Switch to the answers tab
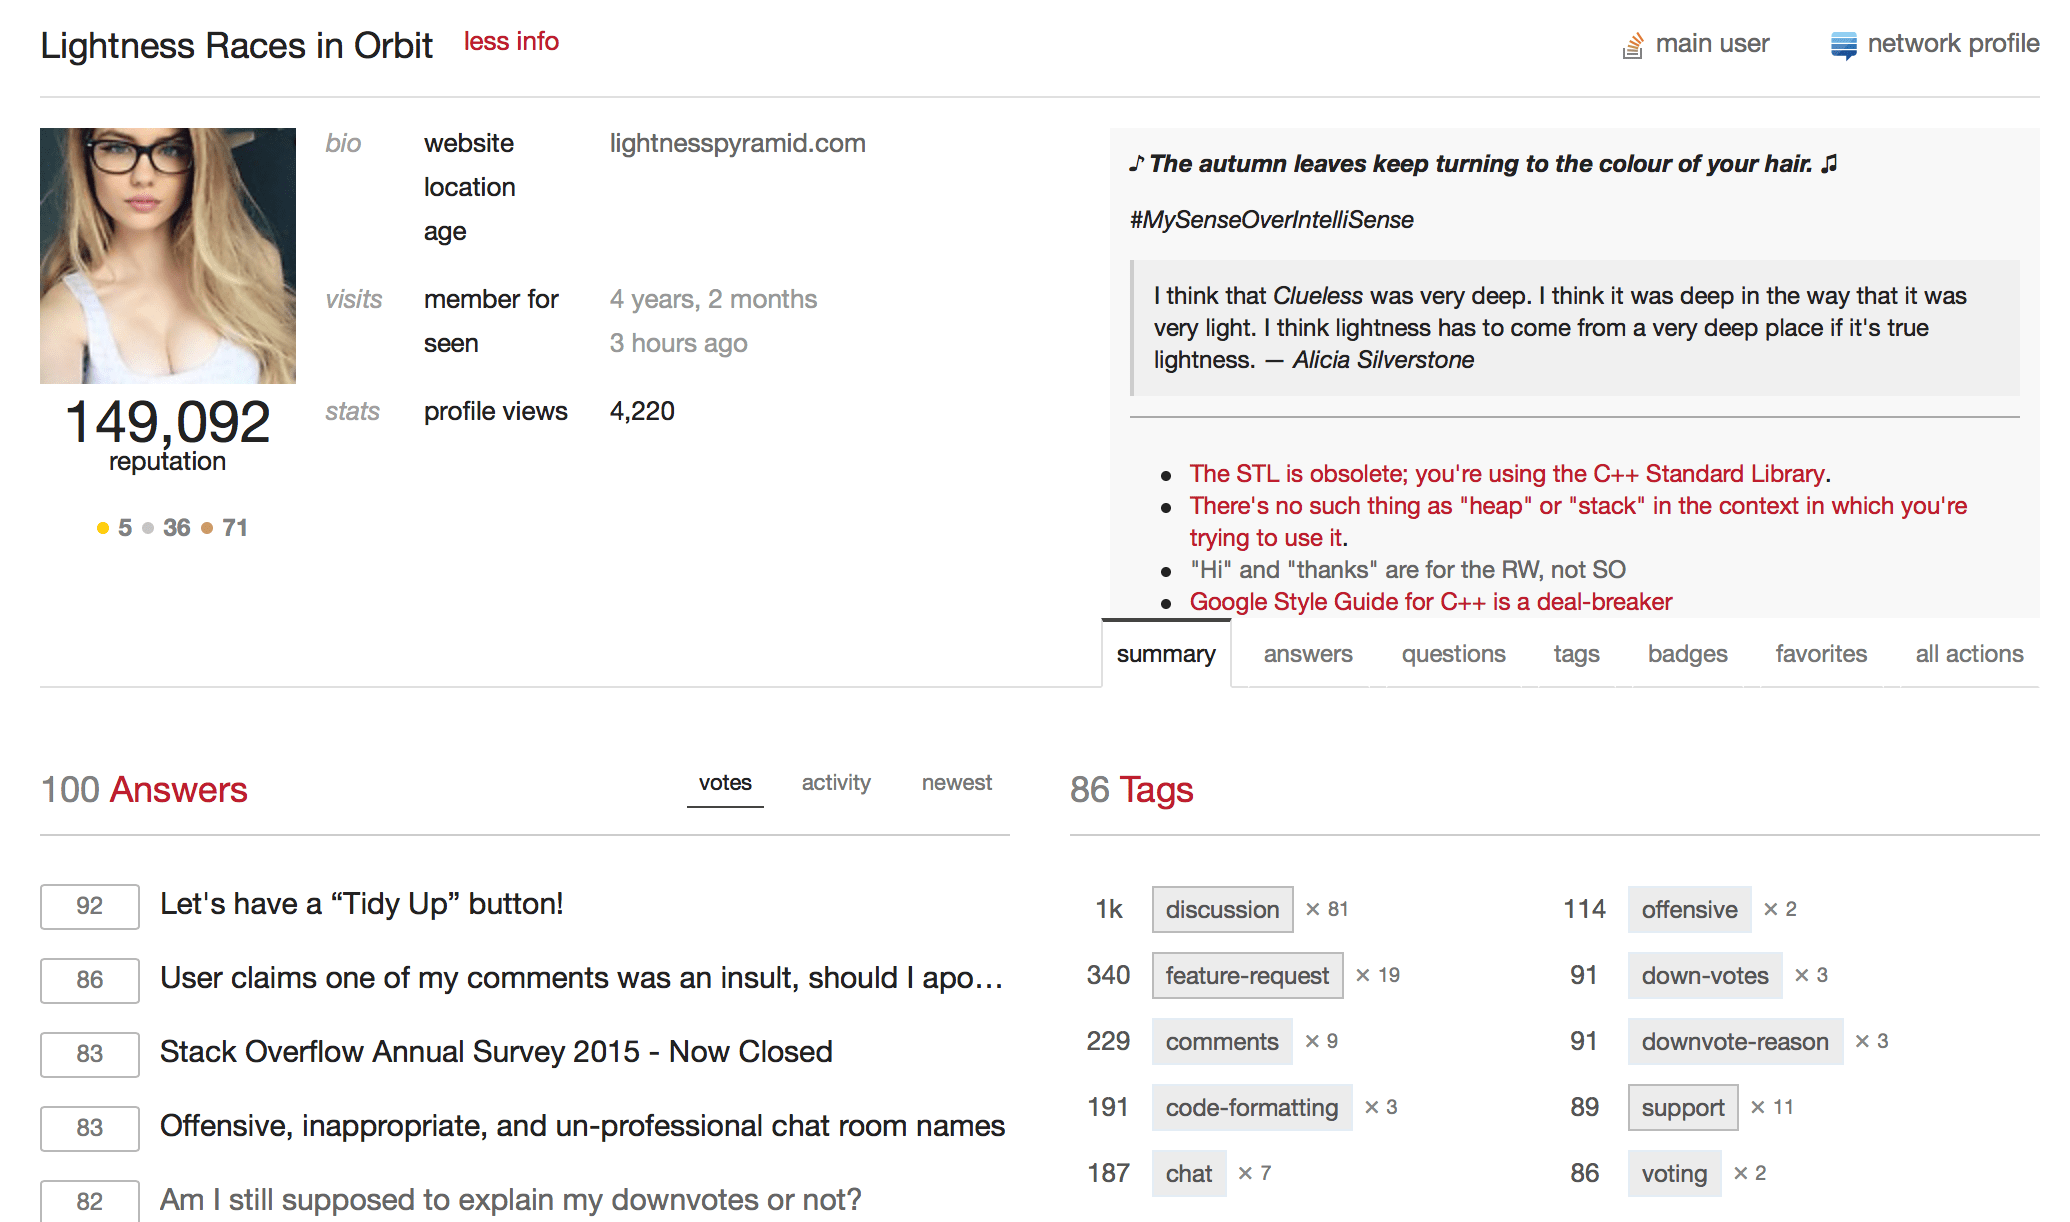This screenshot has width=2070, height=1222. 1308,654
